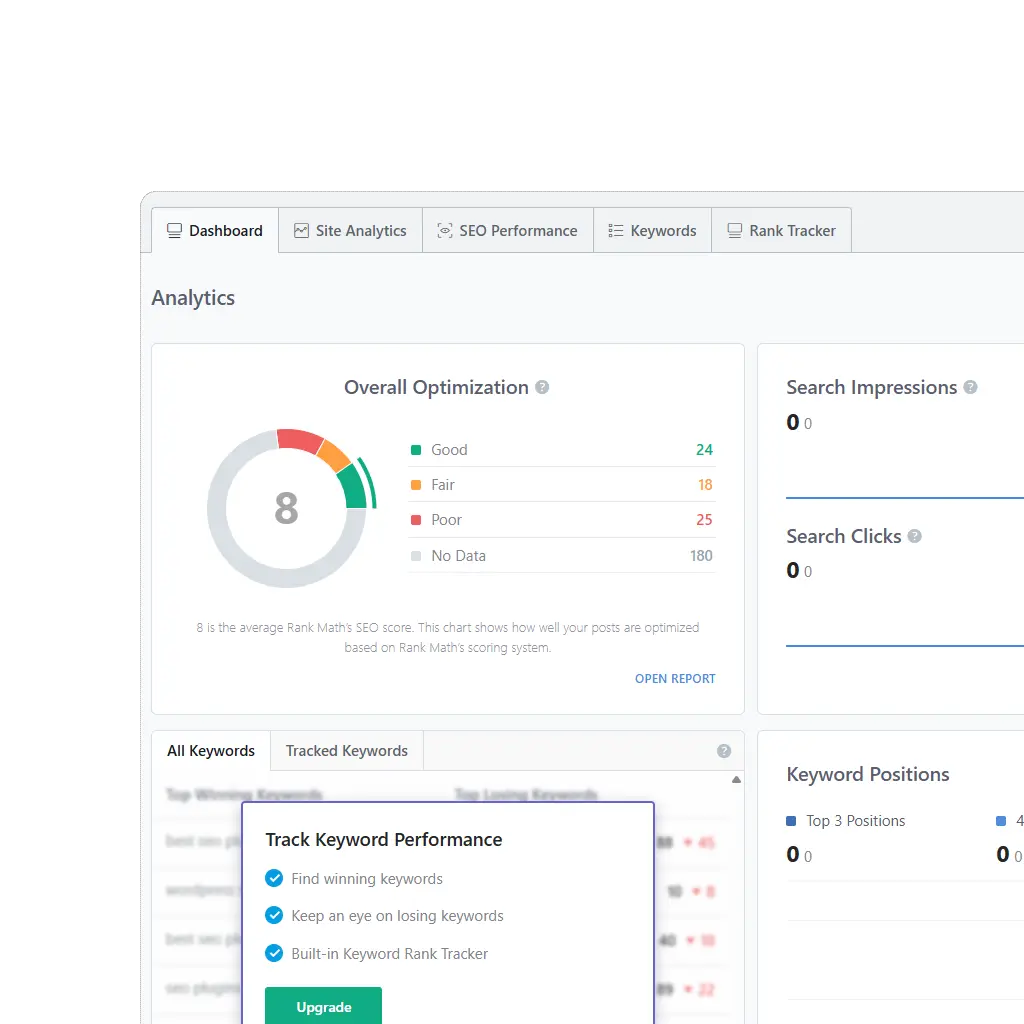The width and height of the screenshot is (1024, 1024).
Task: Click the eye-scan icon on SEO Performance tab
Action: [445, 230]
